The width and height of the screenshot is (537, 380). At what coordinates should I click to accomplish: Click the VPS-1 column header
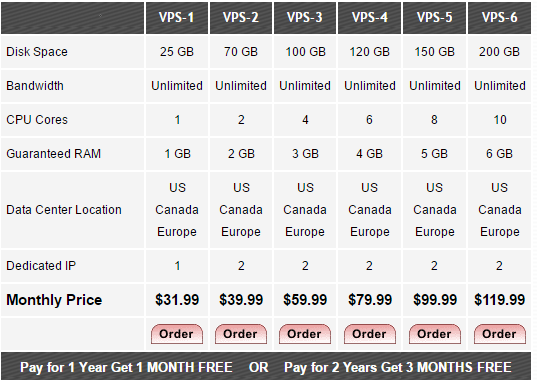(177, 18)
